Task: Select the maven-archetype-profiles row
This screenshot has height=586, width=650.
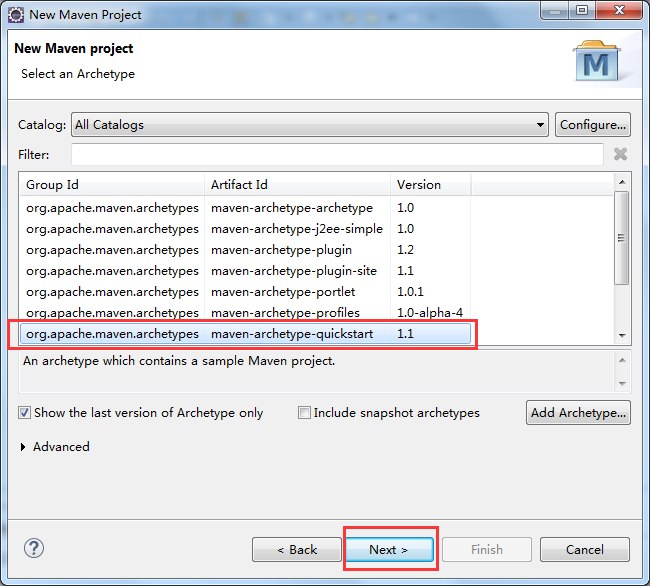Action: point(245,313)
